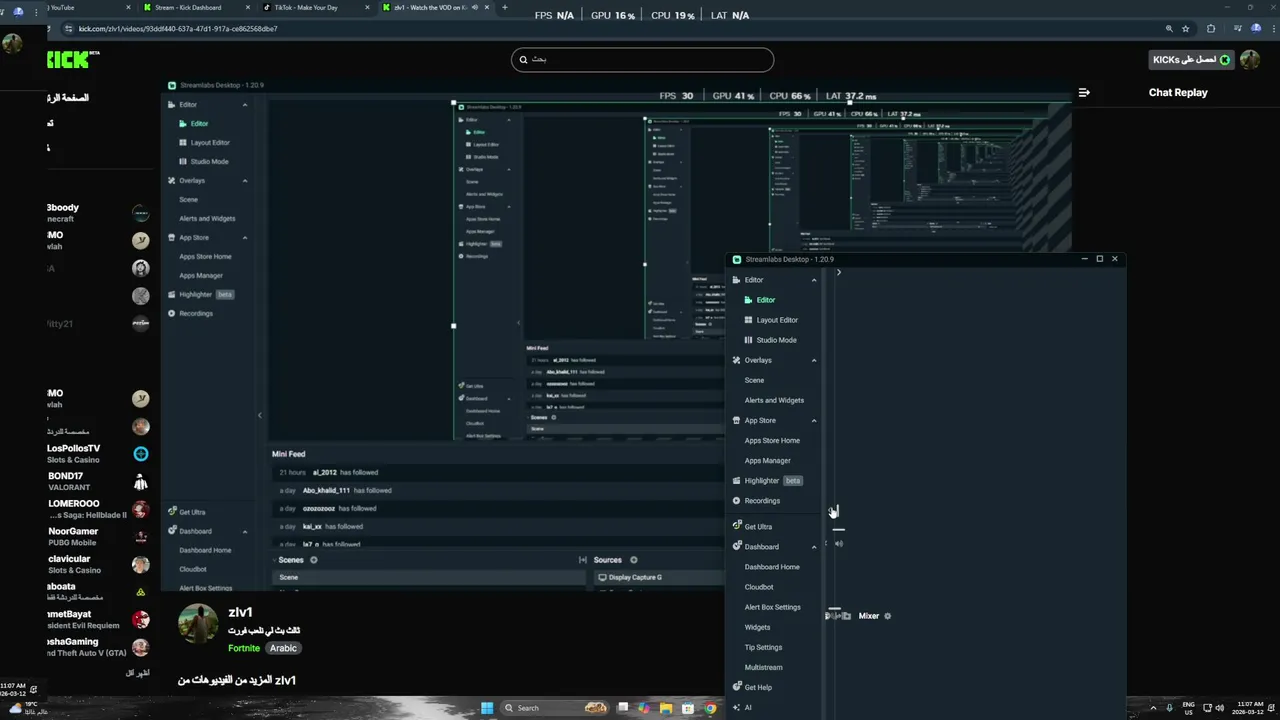Viewport: 1280px width, 720px height.
Task: Bookmark this page with star icon
Action: tap(1186, 29)
